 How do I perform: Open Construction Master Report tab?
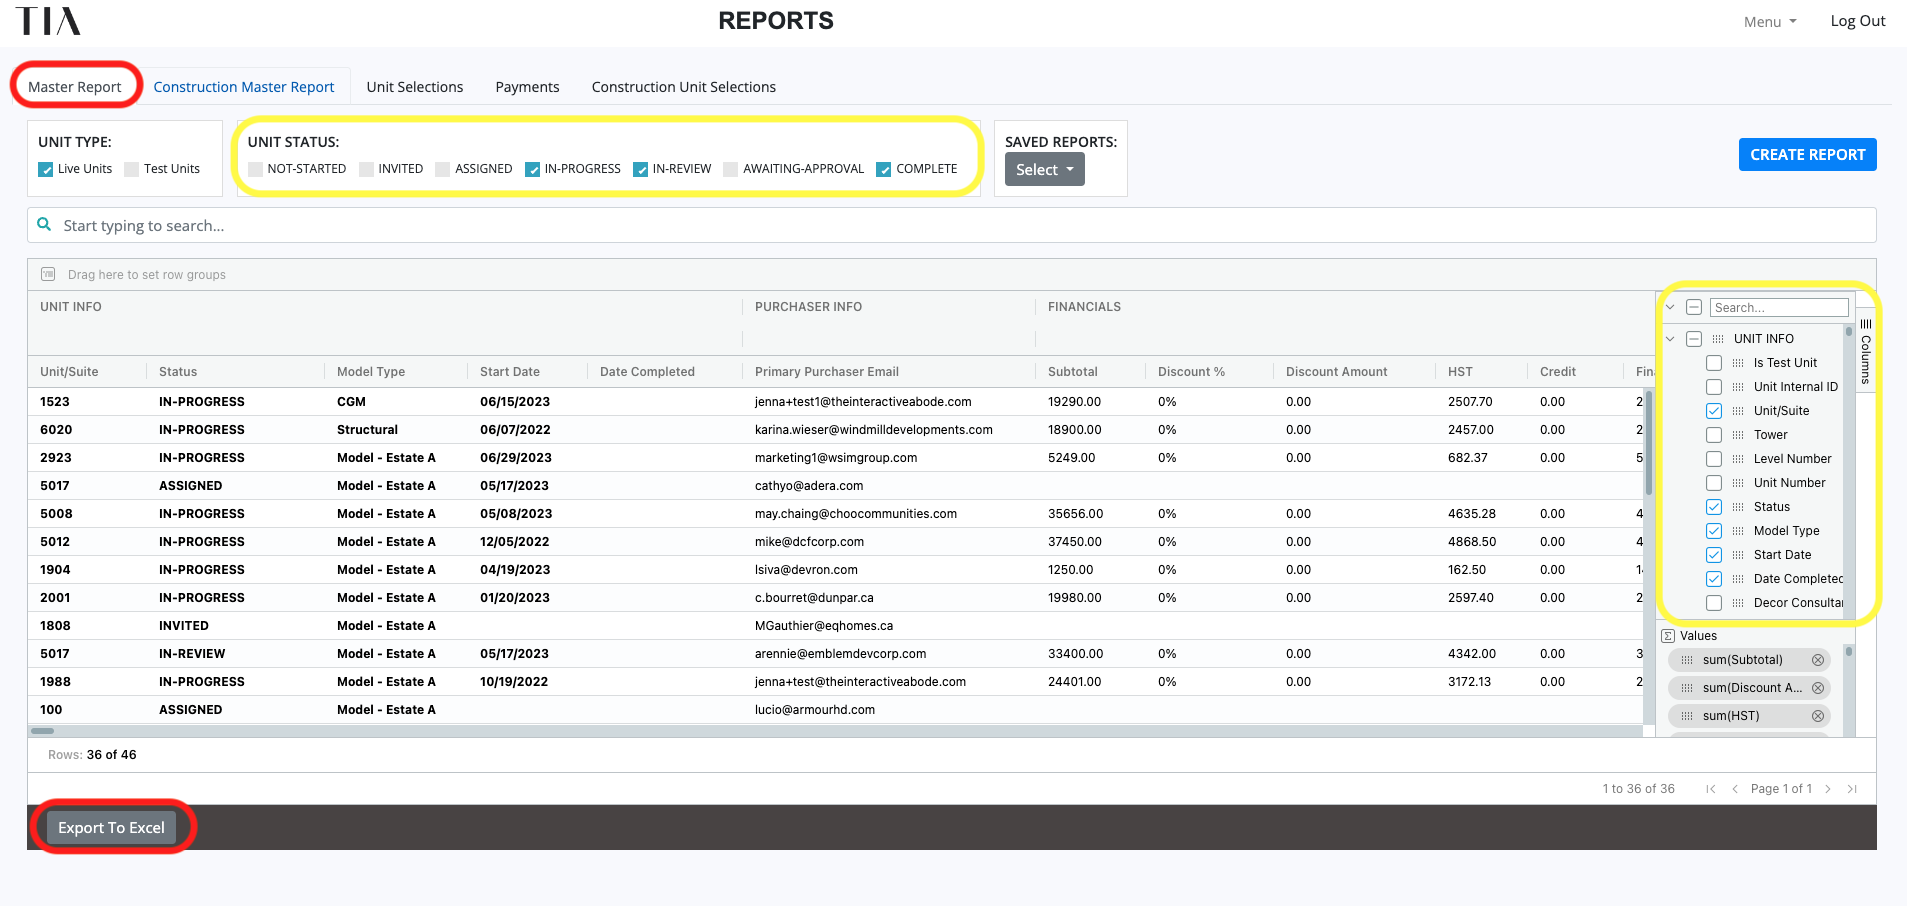pyautogui.click(x=244, y=87)
